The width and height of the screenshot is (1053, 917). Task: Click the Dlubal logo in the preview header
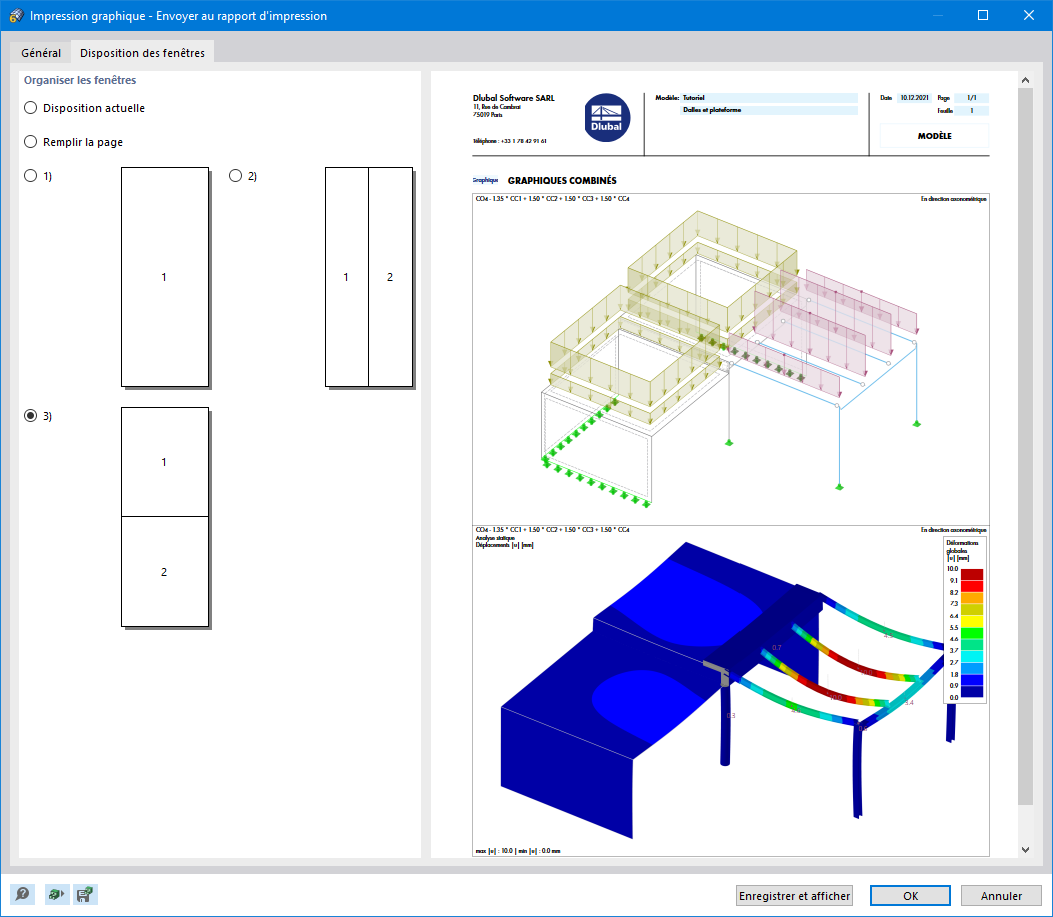[607, 118]
